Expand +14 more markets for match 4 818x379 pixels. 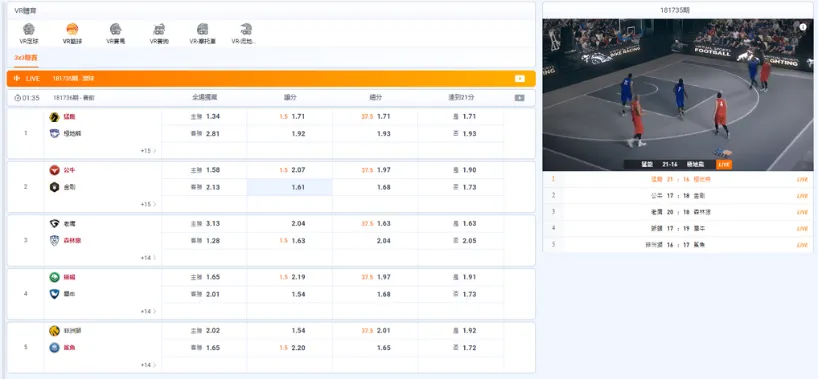[x=148, y=311]
